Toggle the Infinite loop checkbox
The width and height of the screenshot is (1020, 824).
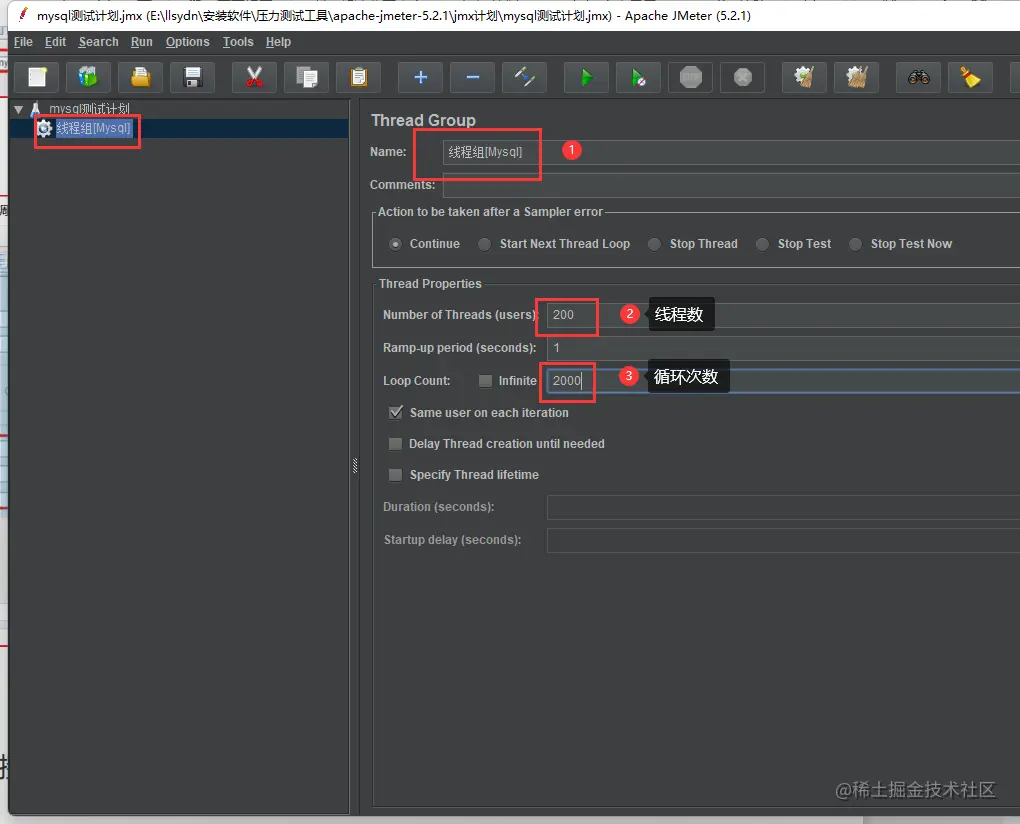click(485, 380)
